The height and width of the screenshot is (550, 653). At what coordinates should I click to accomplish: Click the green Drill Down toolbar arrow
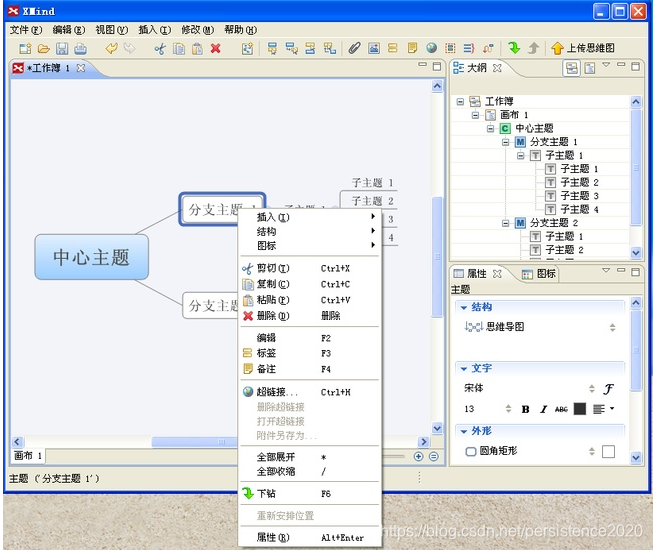pyautogui.click(x=514, y=48)
